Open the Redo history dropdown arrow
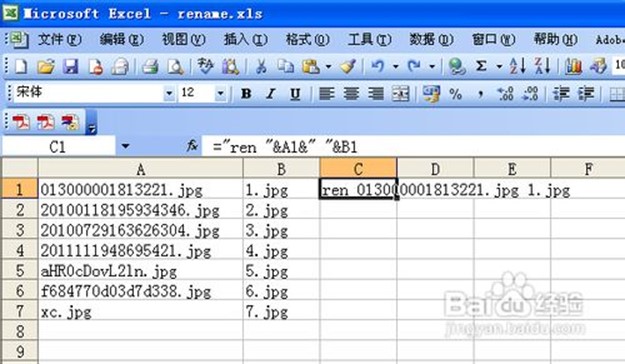The width and height of the screenshot is (625, 364). [x=432, y=66]
